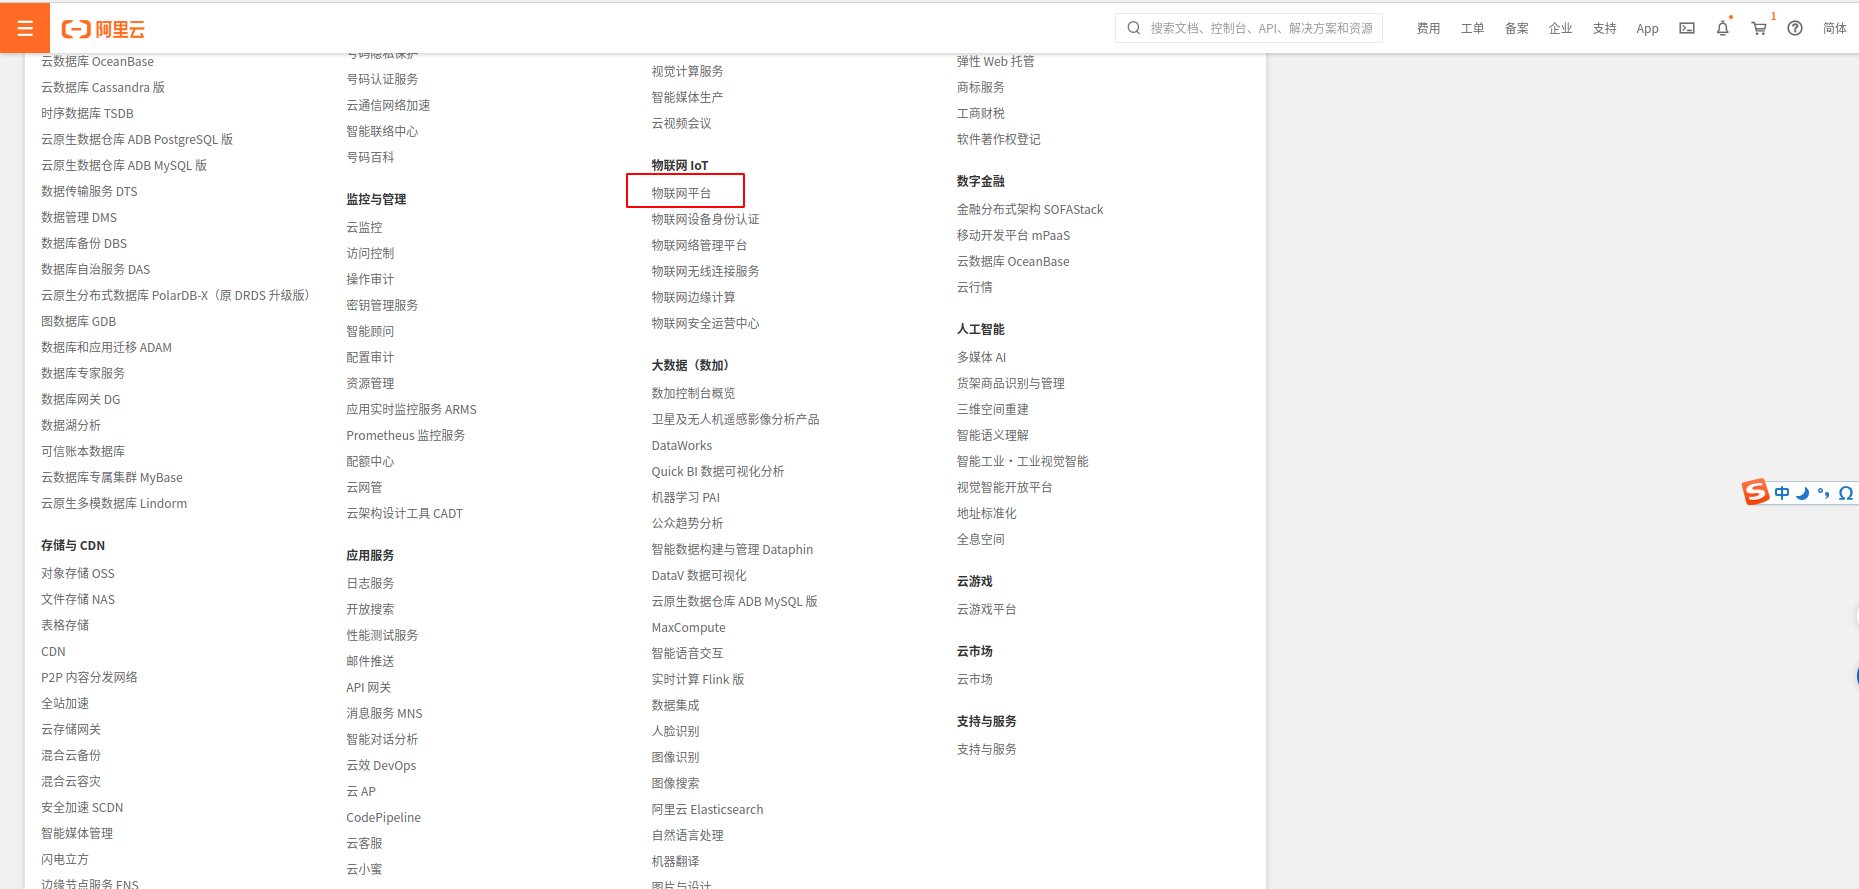Open the MaxCompute link
This screenshot has width=1859, height=889.
(x=688, y=627)
